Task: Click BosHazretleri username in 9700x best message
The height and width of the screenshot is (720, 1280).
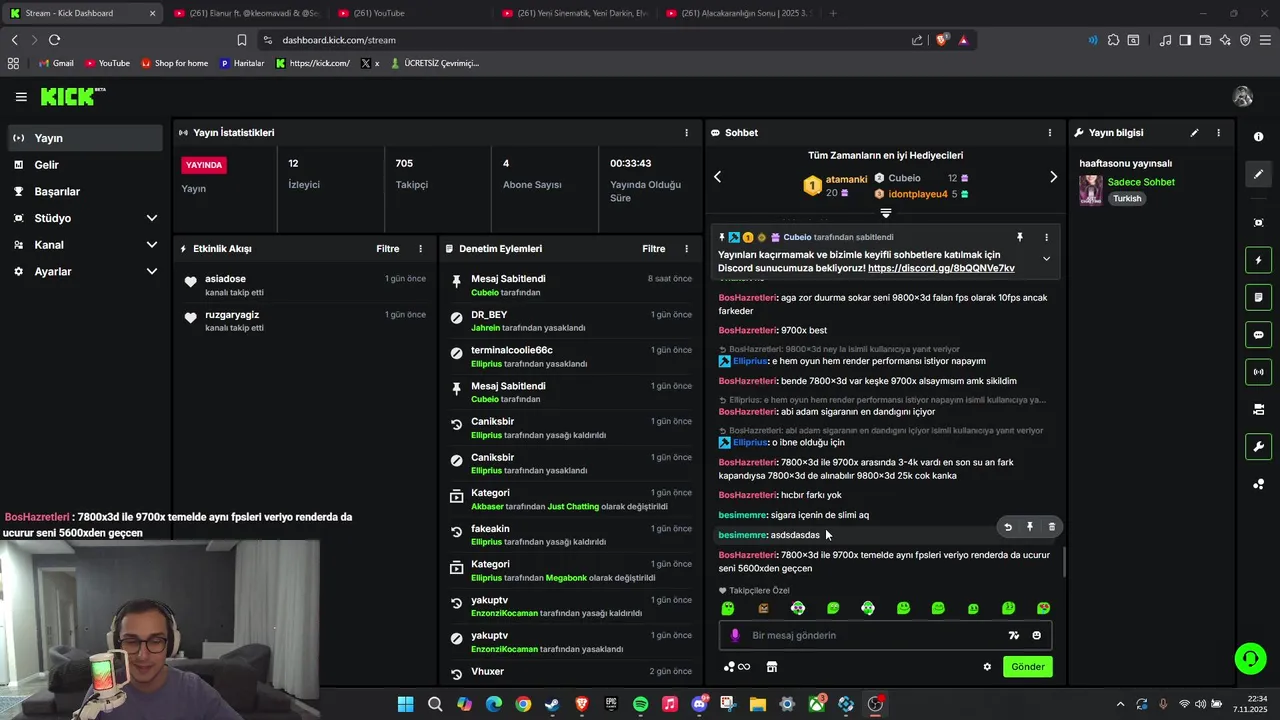Action: [747, 331]
